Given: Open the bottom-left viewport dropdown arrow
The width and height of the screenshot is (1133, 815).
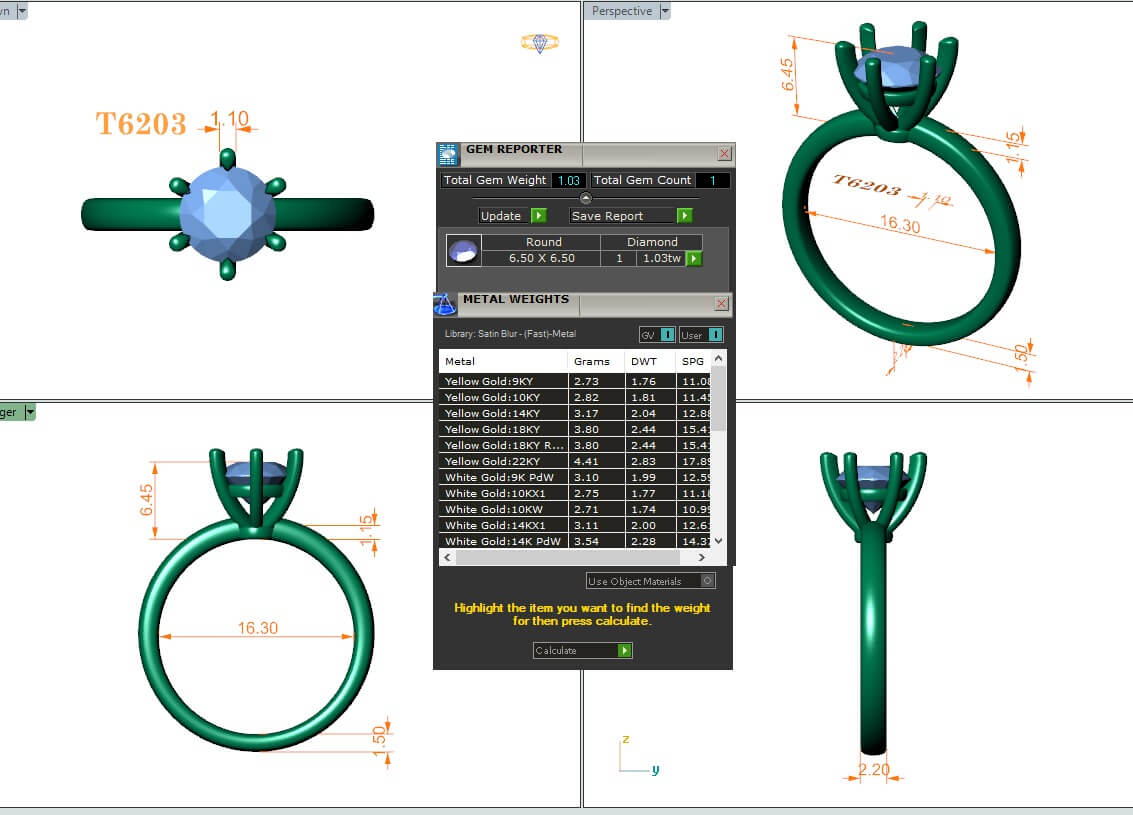Looking at the screenshot, I should tap(29, 412).
